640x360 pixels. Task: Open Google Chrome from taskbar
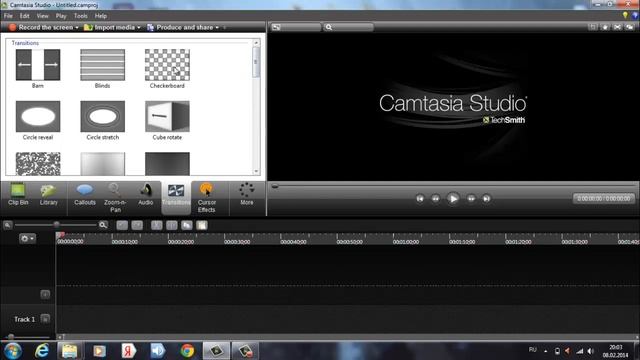coord(187,351)
